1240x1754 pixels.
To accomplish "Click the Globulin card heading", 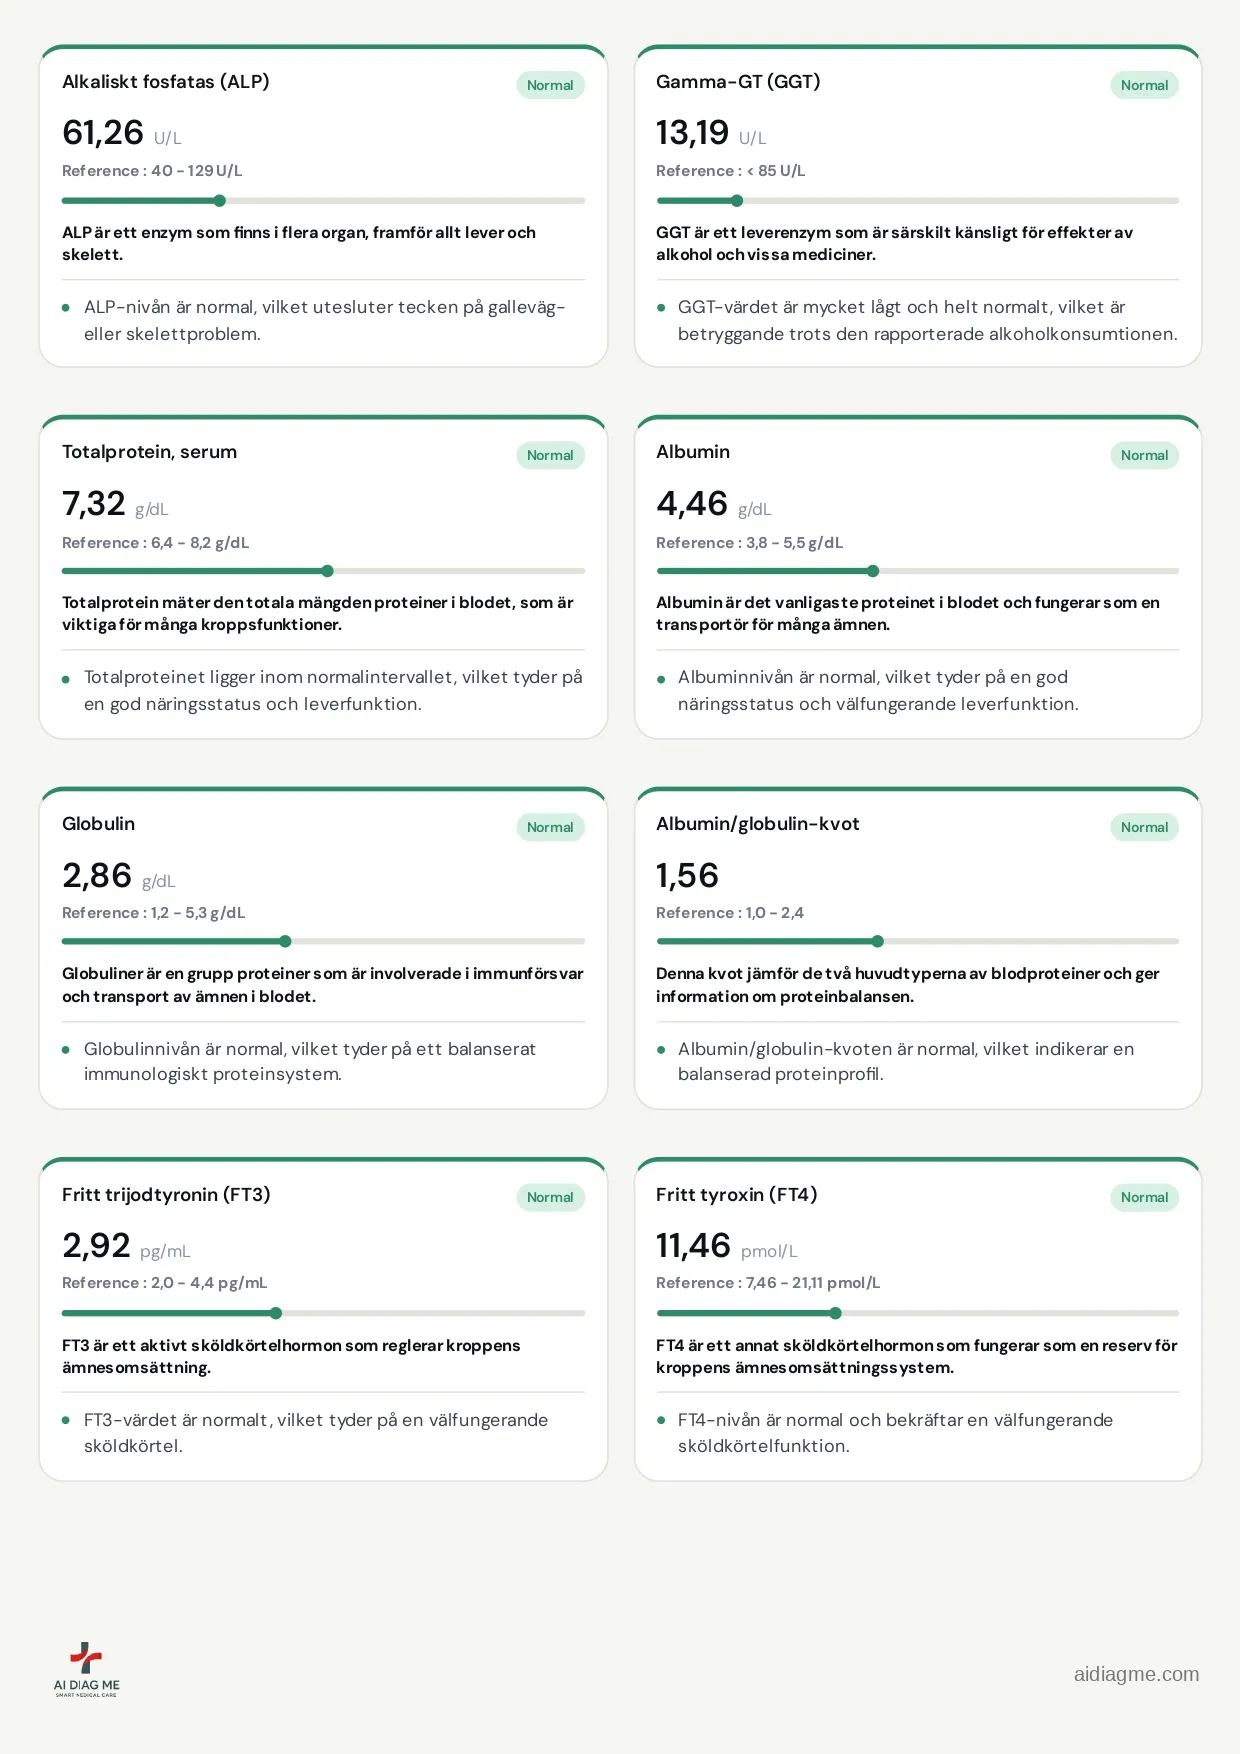I will [98, 823].
